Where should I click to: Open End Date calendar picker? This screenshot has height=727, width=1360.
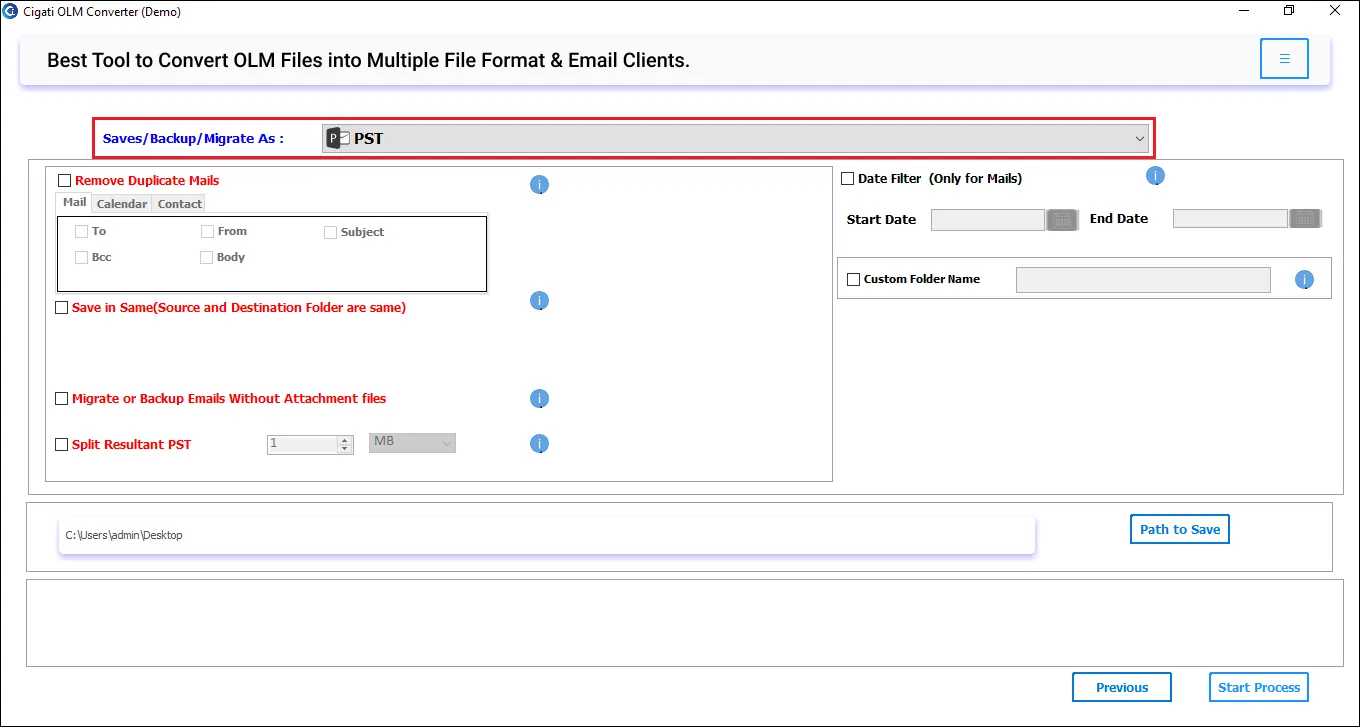point(1305,218)
